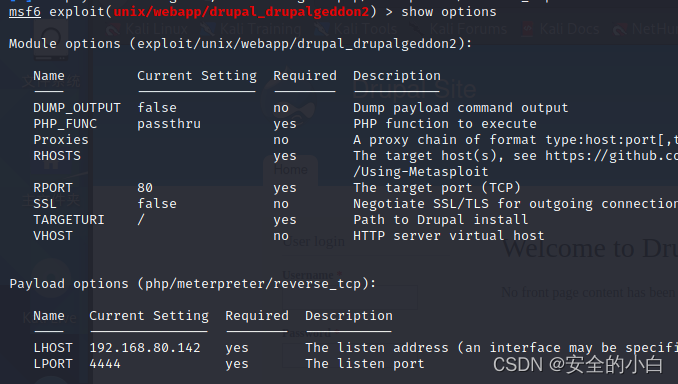This screenshot has height=384, width=678.
Task: Select the DUMP_OUTPUT option name
Action: 77,108
